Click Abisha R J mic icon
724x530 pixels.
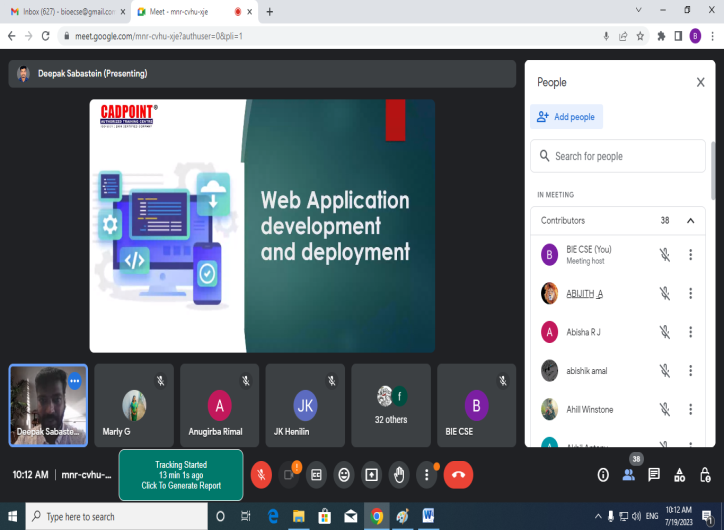[x=664, y=331]
